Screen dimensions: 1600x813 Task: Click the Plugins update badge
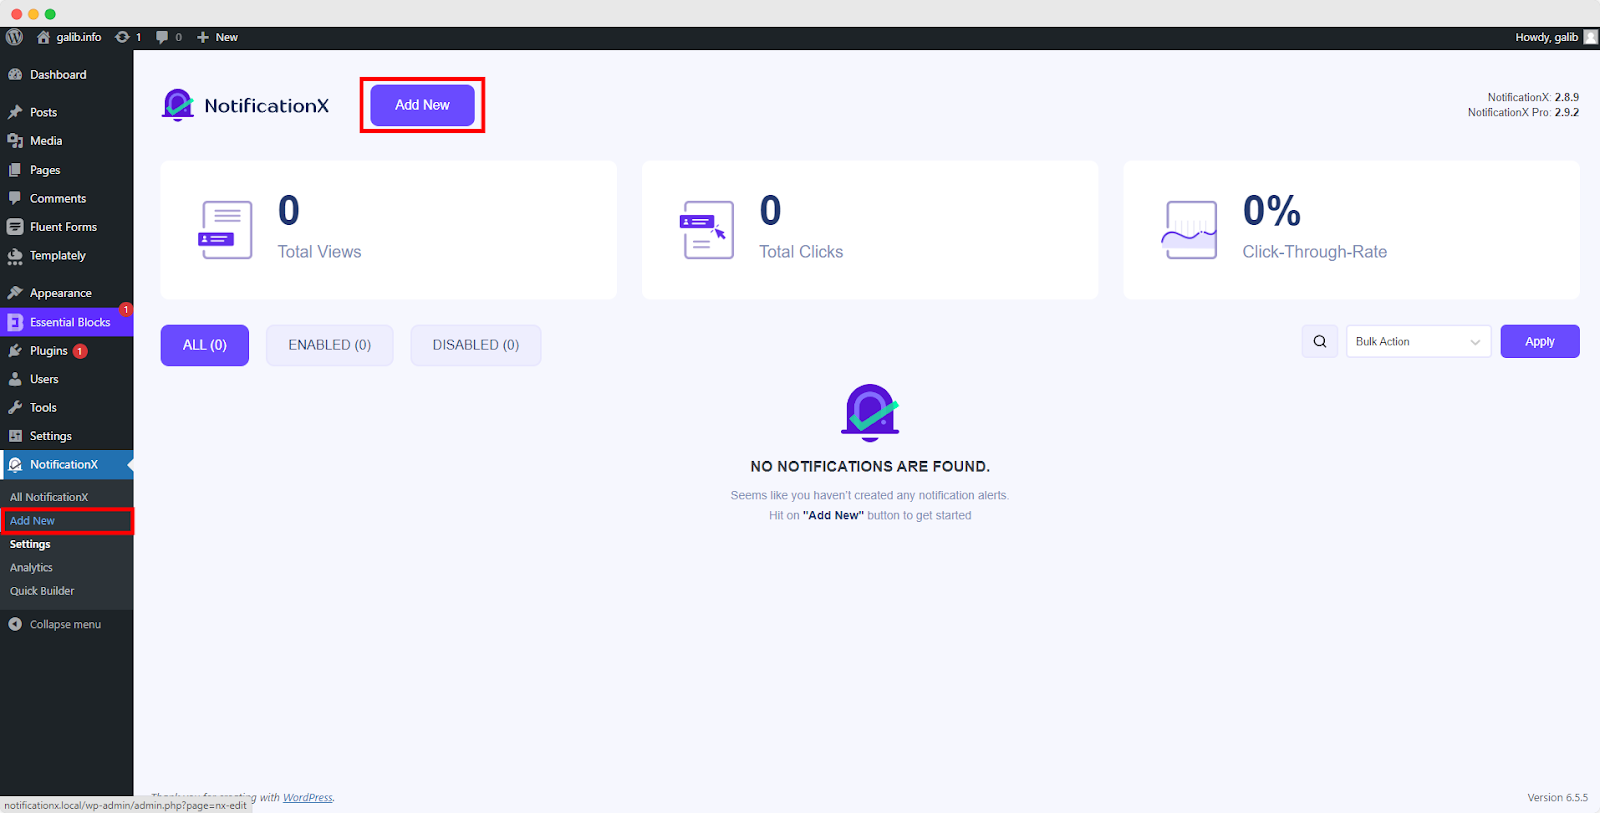coord(80,351)
